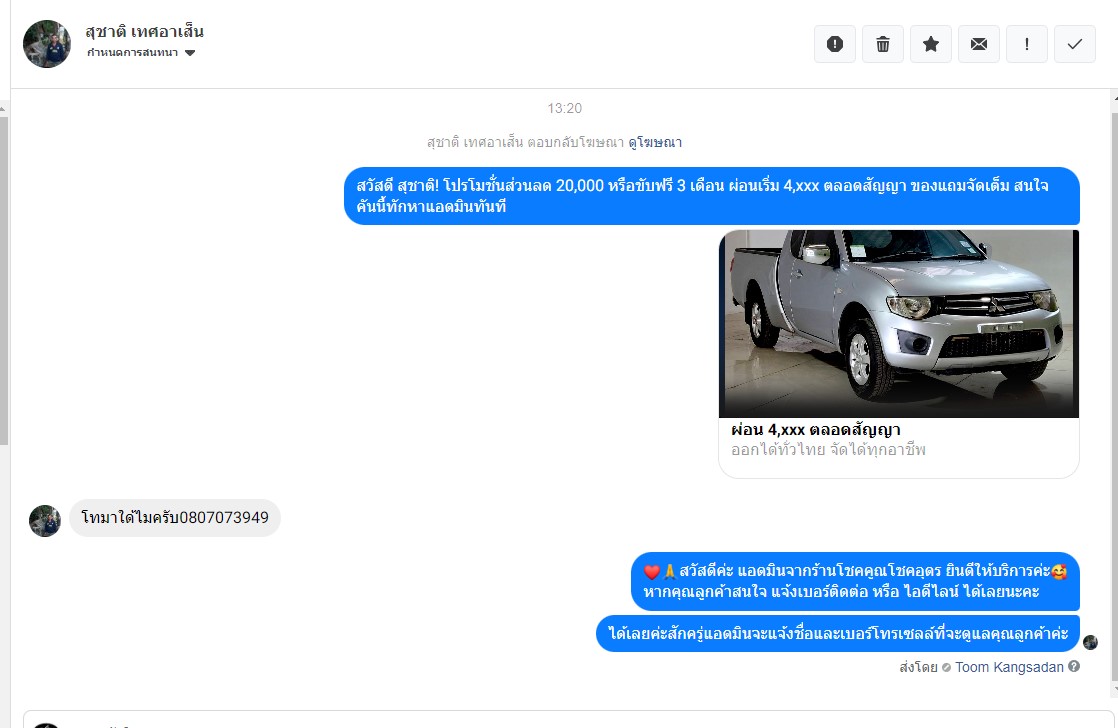
Task: Open the contact's profile picture in header
Action: 47,43
